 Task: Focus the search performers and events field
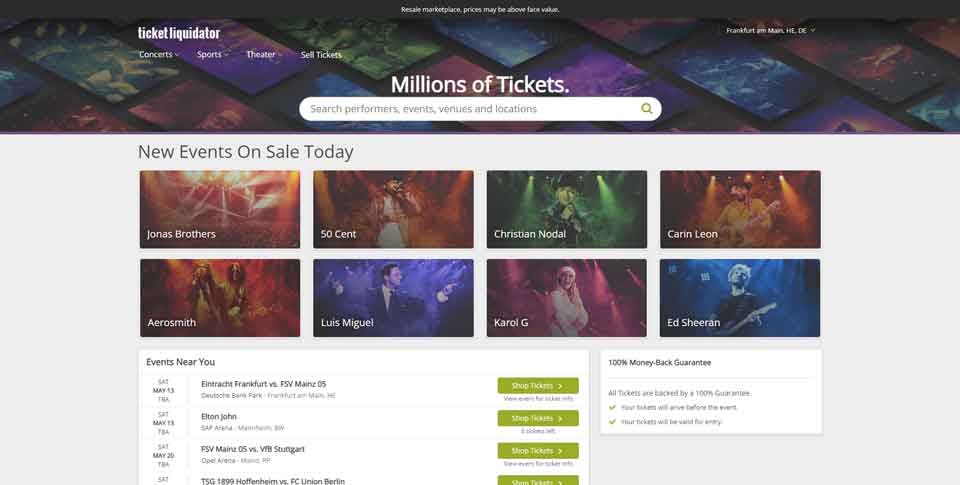coord(480,108)
